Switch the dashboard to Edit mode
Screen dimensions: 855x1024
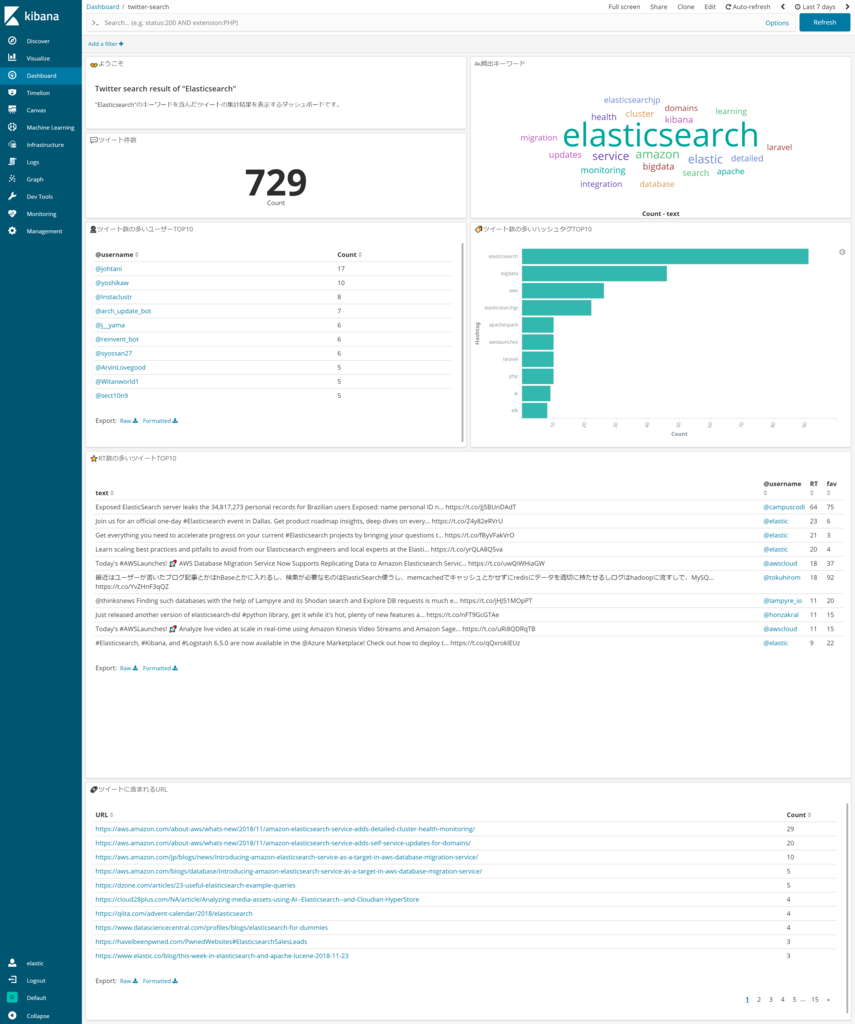pyautogui.click(x=710, y=7)
